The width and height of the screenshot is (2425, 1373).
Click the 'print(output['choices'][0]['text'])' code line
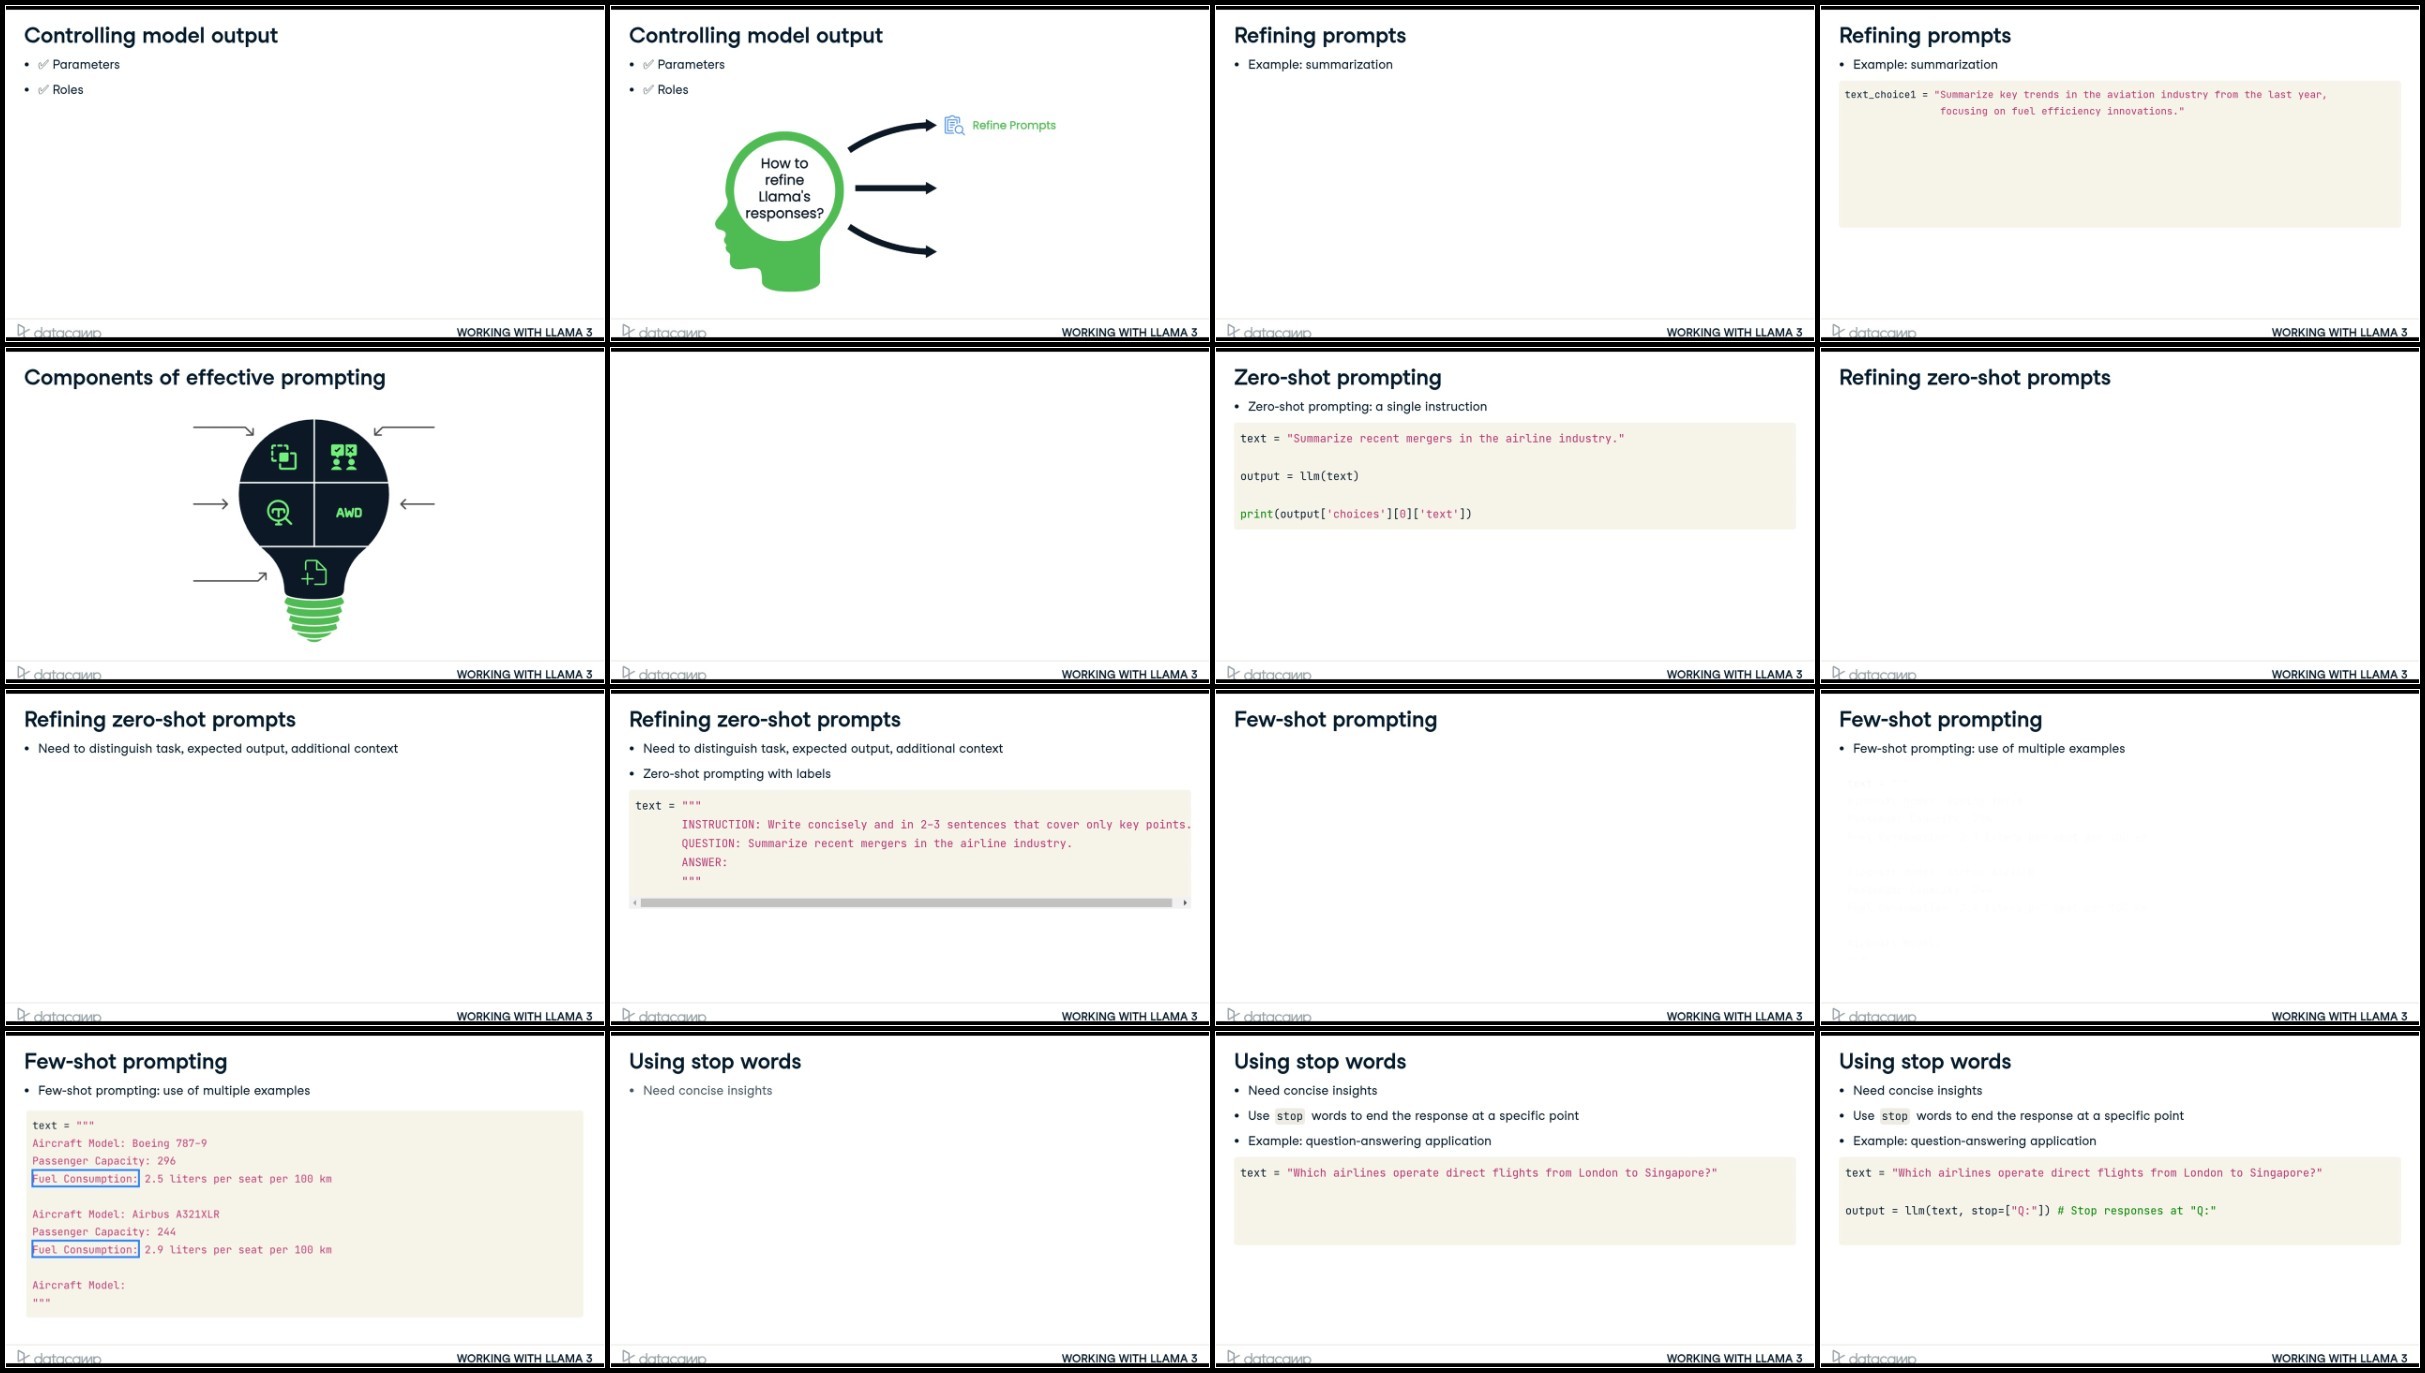(x=1356, y=514)
